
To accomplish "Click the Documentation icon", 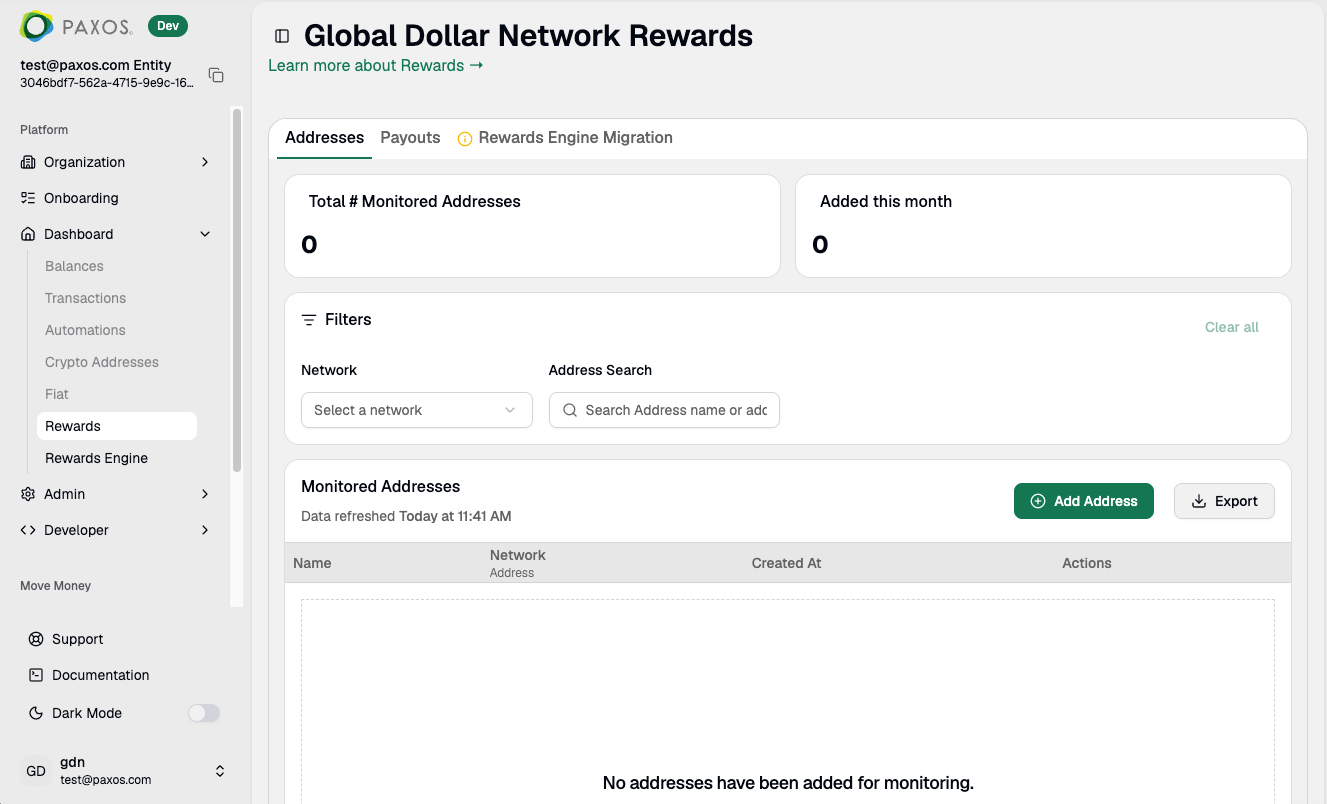I will pyautogui.click(x=36, y=675).
